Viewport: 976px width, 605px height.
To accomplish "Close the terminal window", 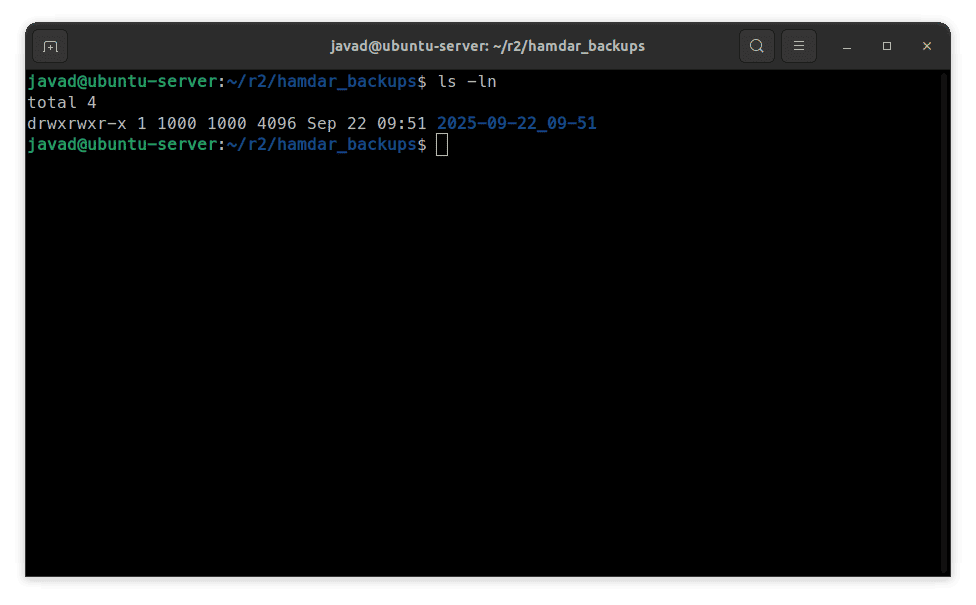I will pyautogui.click(x=926, y=46).
